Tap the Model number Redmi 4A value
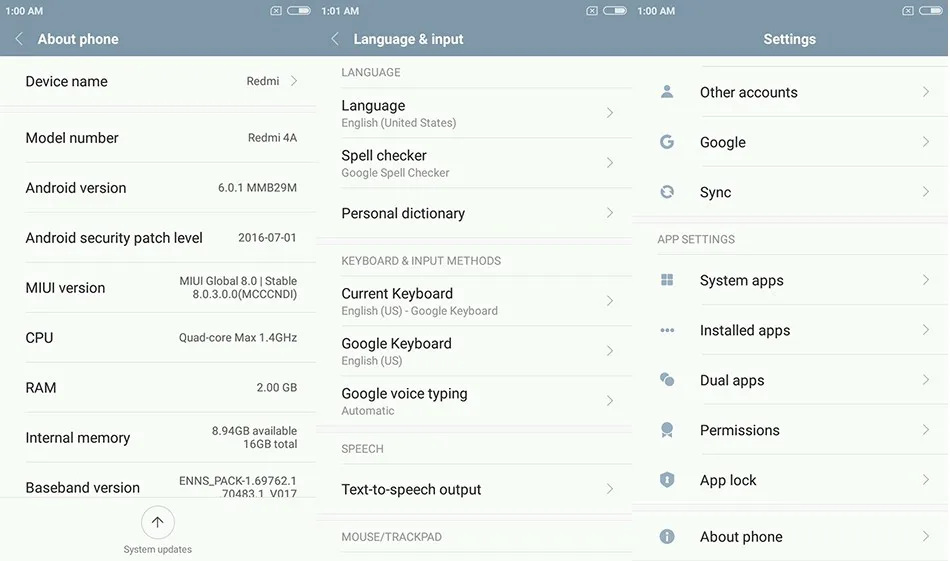 pos(272,138)
